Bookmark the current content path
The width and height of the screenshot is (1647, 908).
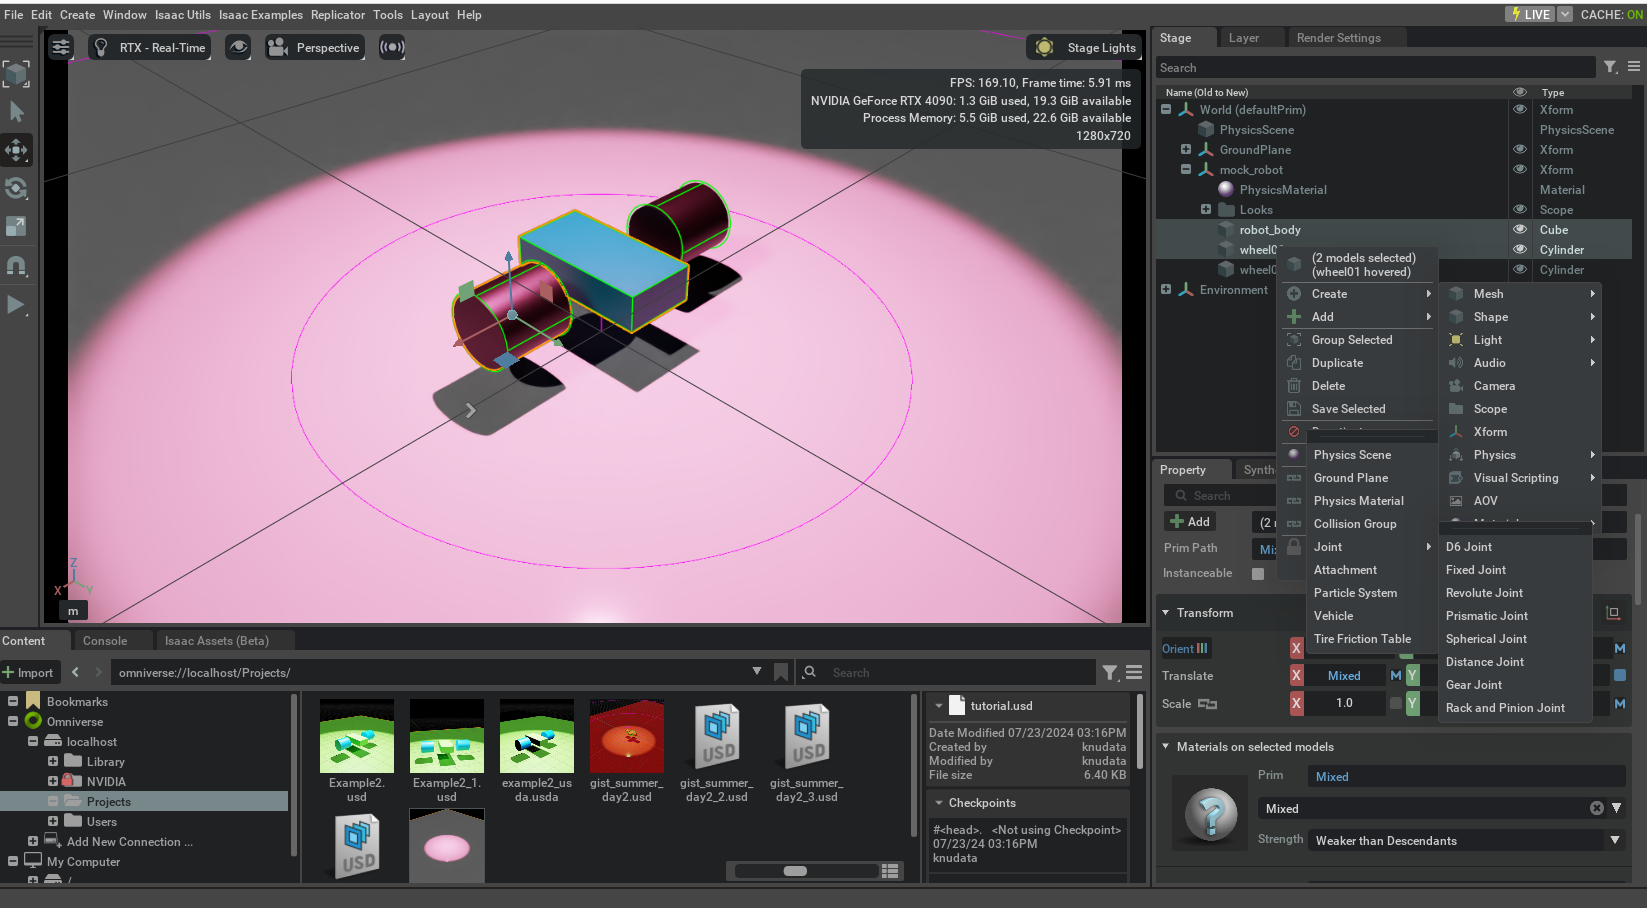tap(781, 672)
